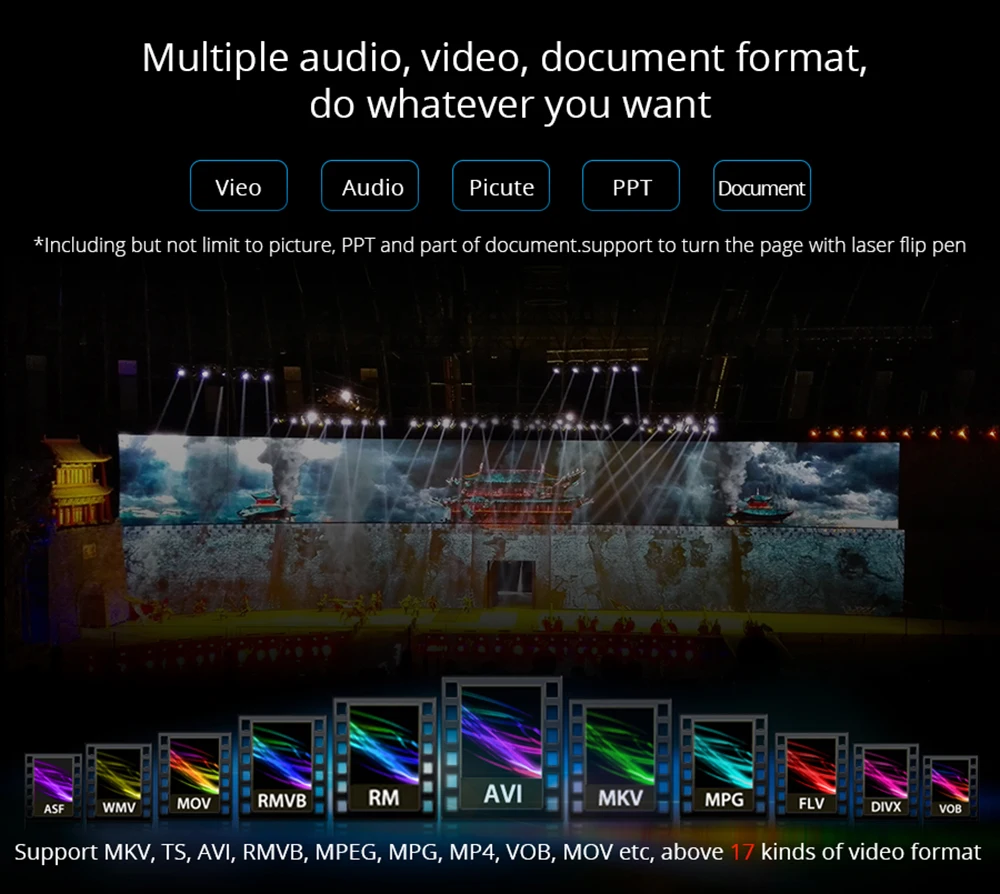Viewport: 1000px width, 894px height.
Task: Choose the MPG format icon
Action: (x=724, y=765)
